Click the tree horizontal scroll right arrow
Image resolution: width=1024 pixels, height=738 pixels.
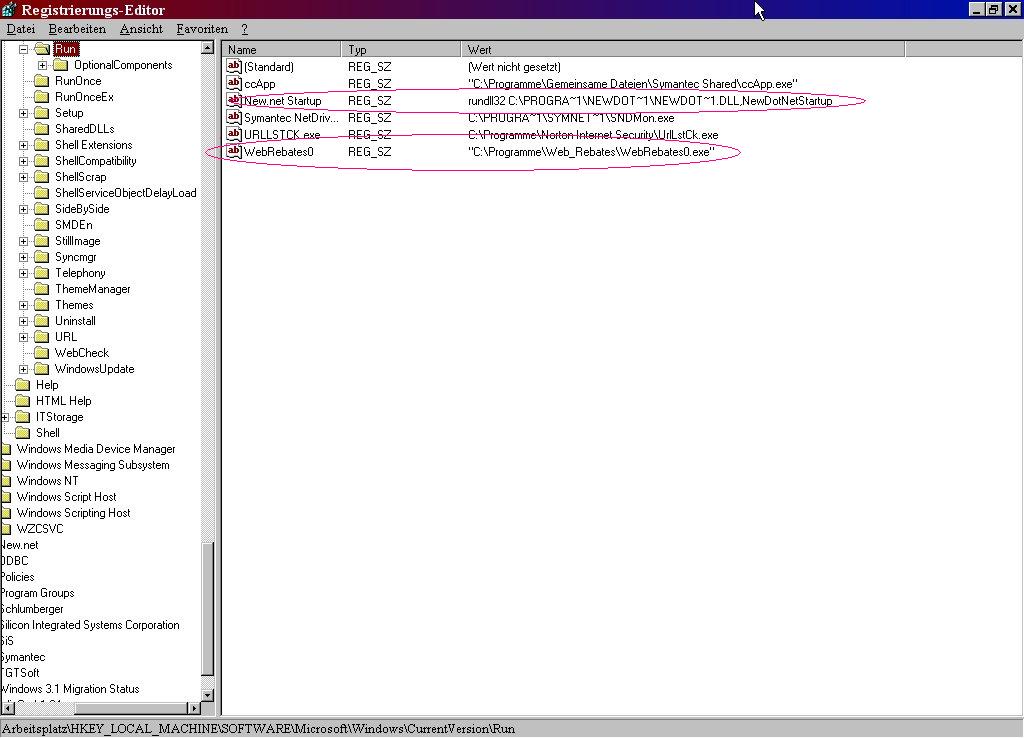(x=194, y=708)
